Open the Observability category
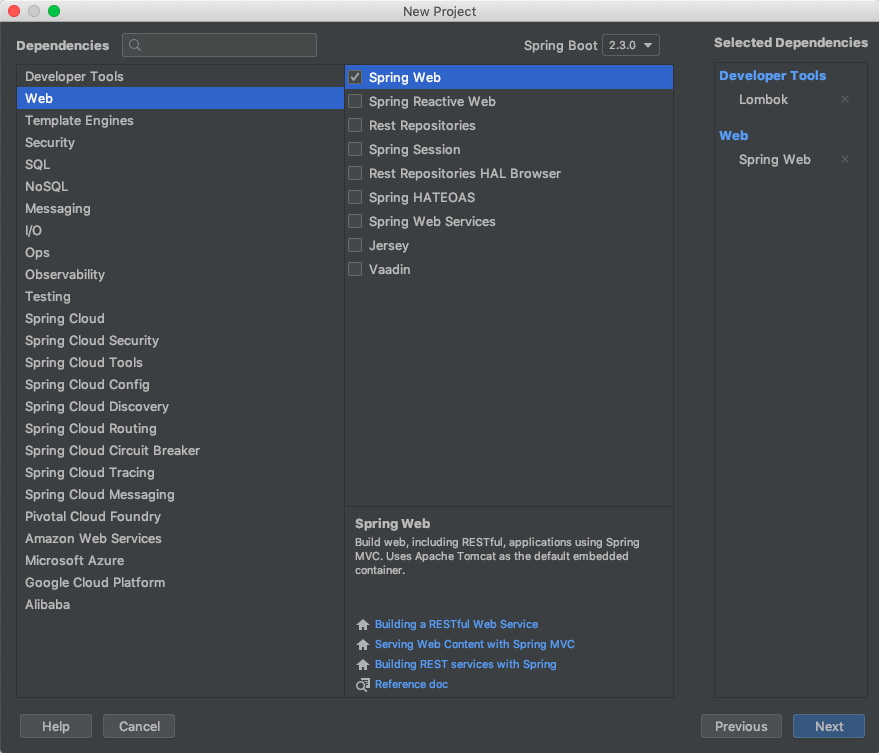The width and height of the screenshot is (879, 753). pos(180,274)
